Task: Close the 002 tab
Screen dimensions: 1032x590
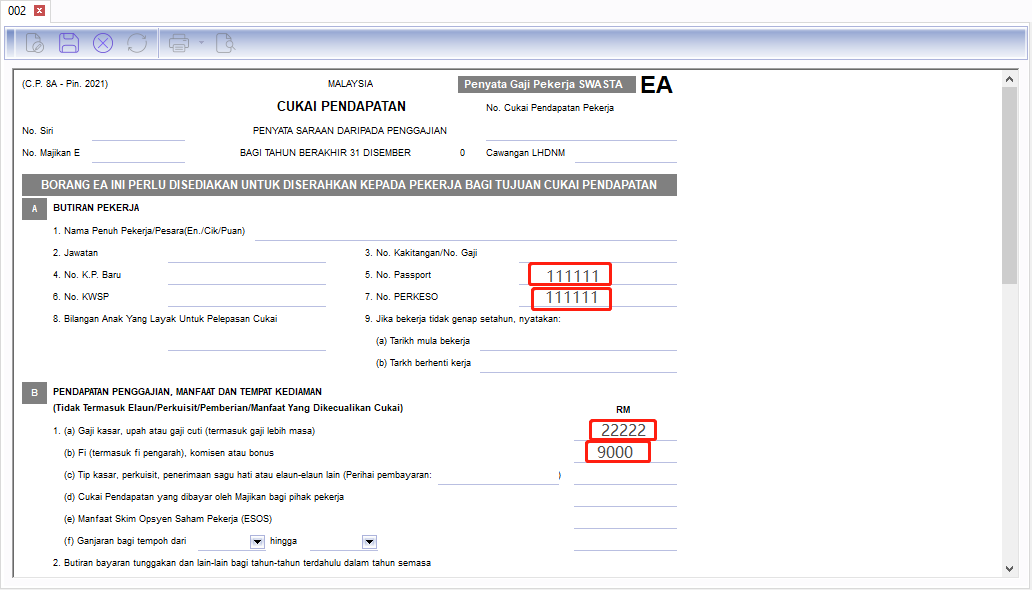Action: 39,11
